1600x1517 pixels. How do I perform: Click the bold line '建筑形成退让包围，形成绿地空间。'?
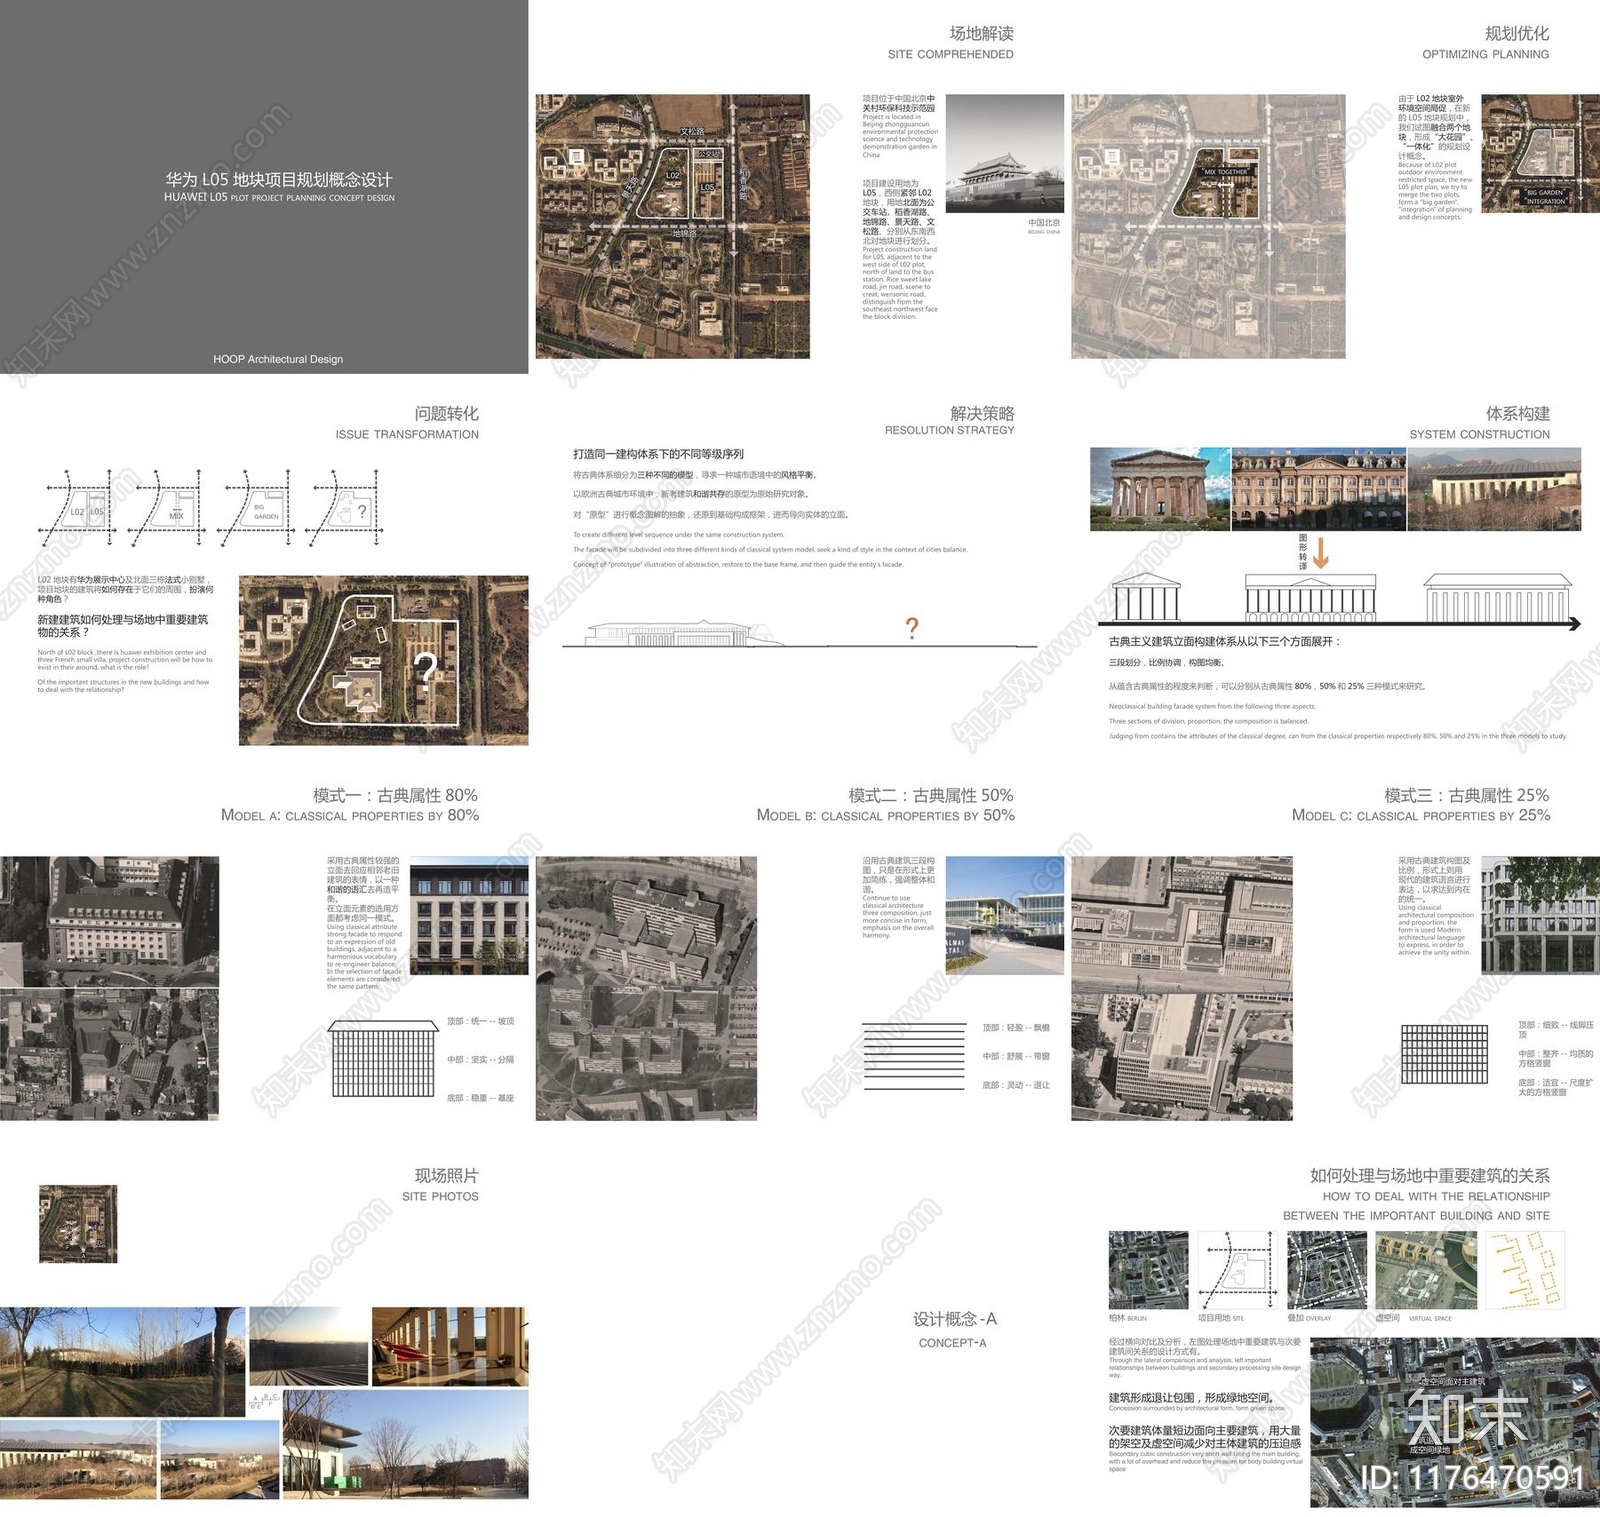1192,1397
